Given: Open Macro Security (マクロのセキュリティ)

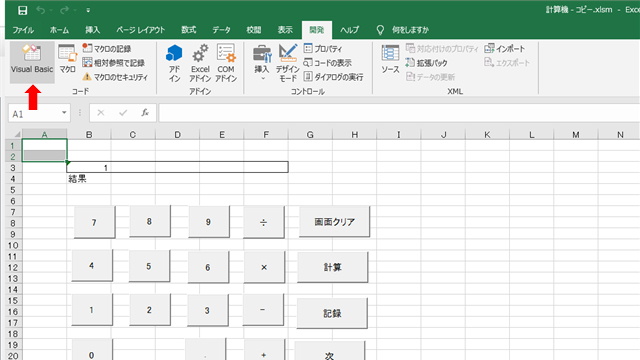Looking at the screenshot, I should pos(115,77).
